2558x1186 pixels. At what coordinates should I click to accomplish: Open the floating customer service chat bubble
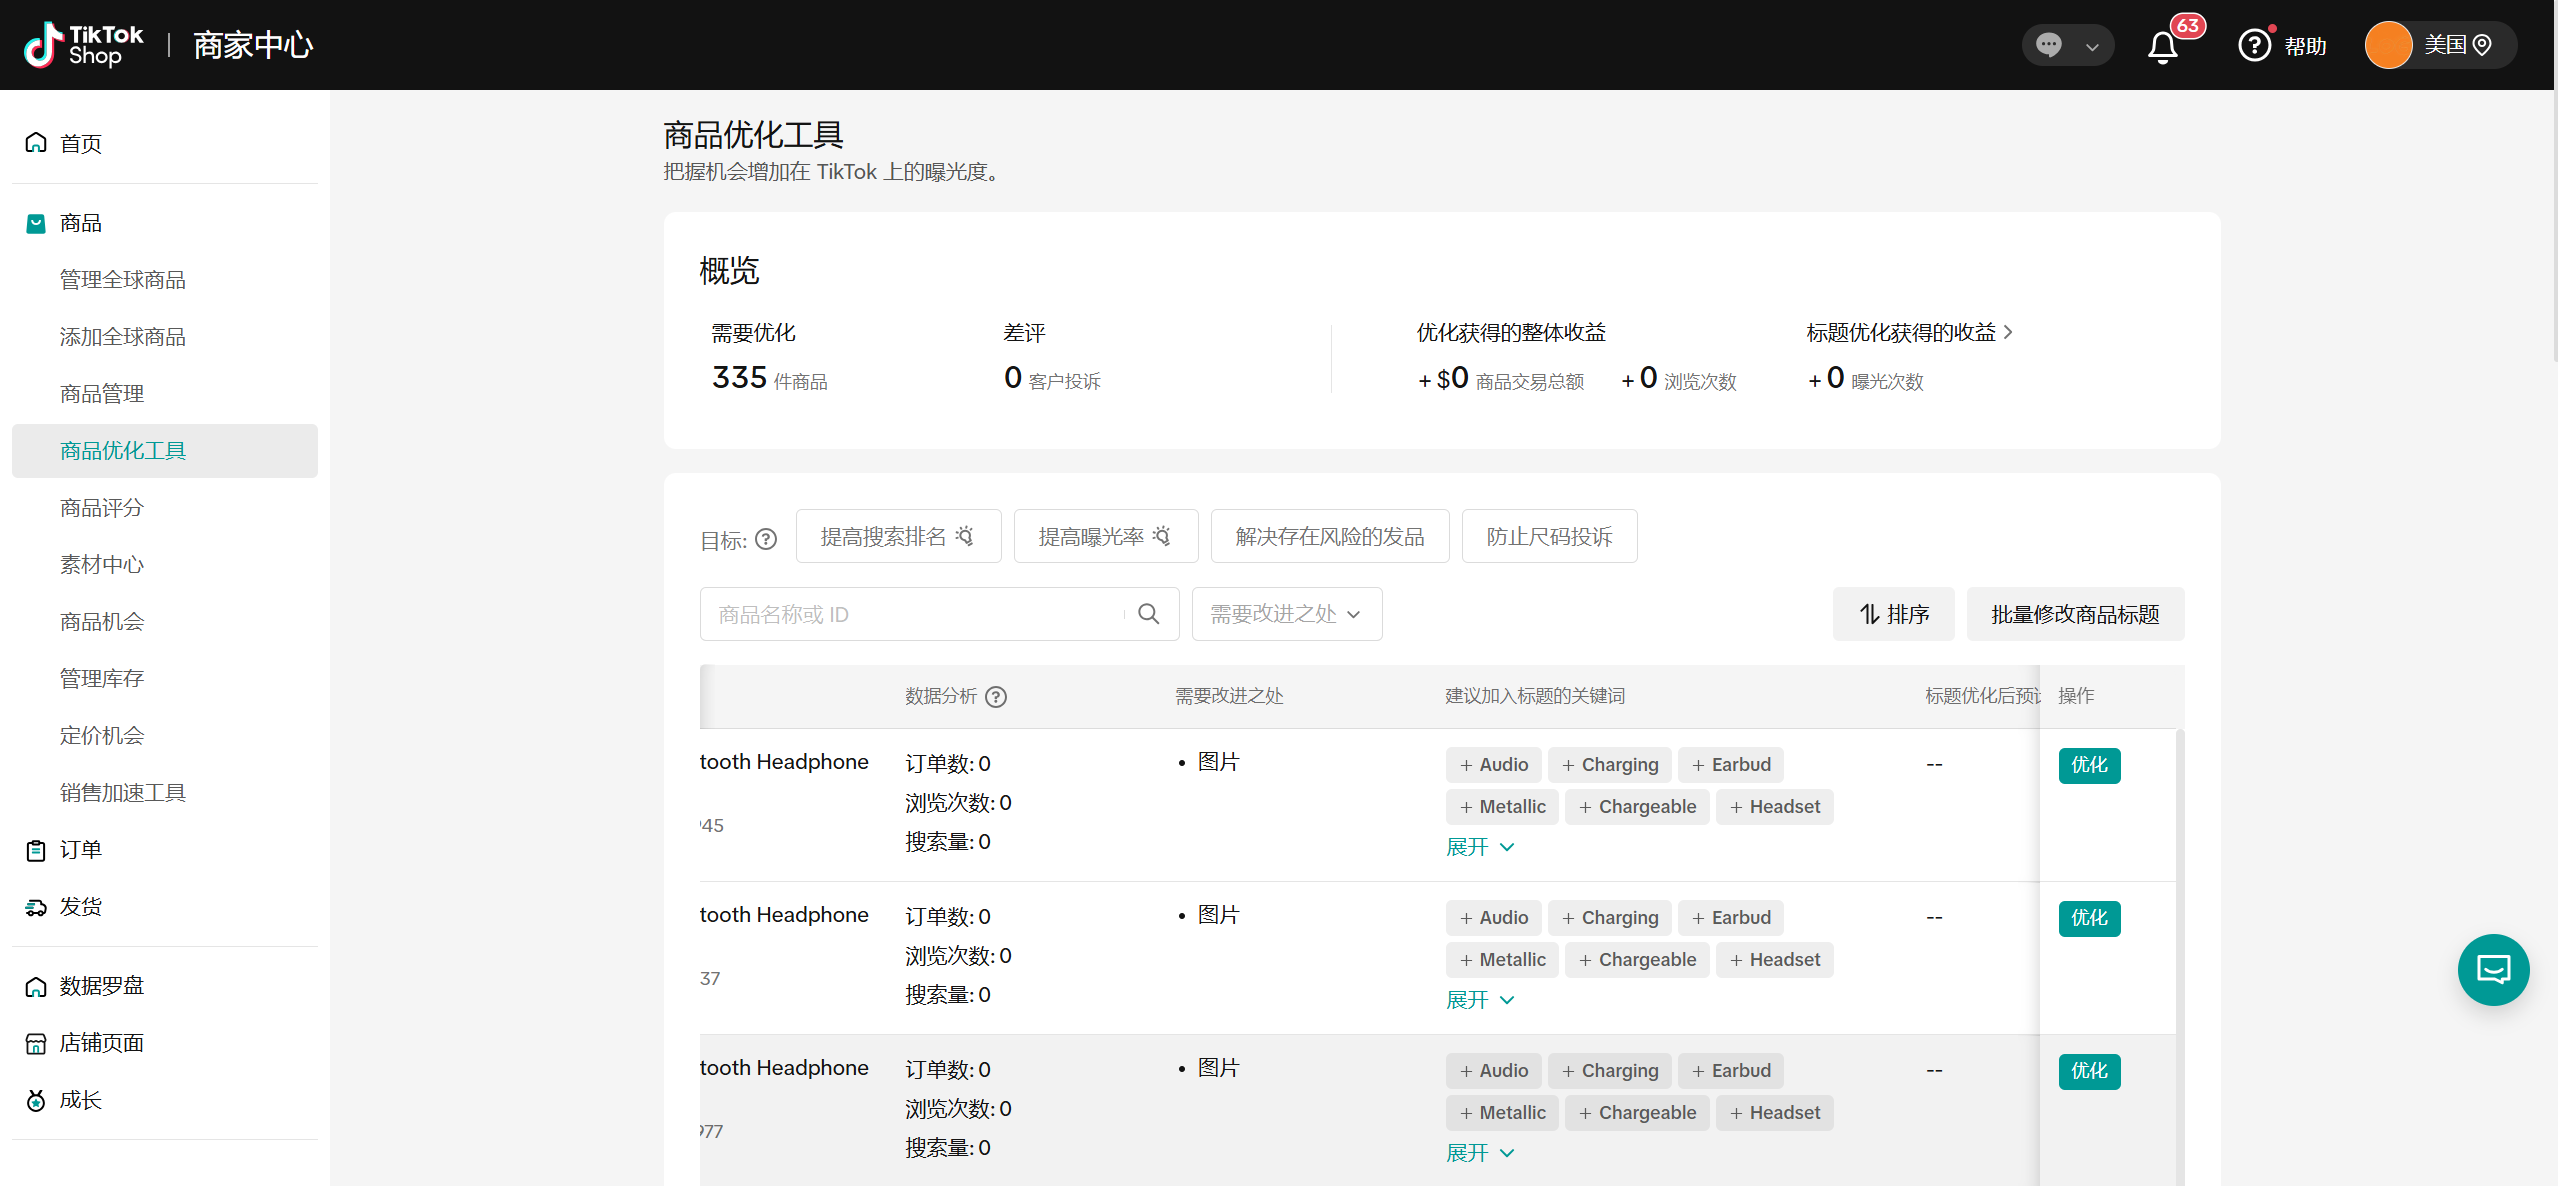click(x=2493, y=969)
